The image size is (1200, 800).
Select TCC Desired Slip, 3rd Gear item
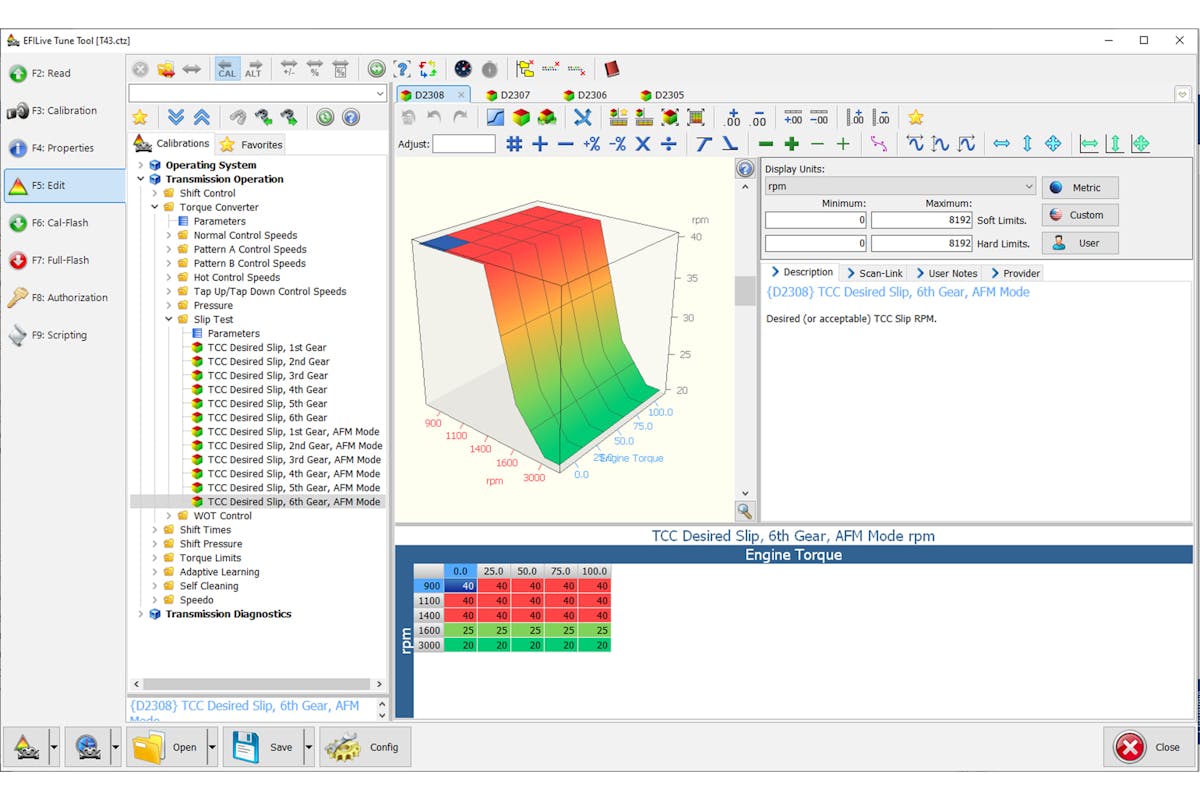[267, 376]
